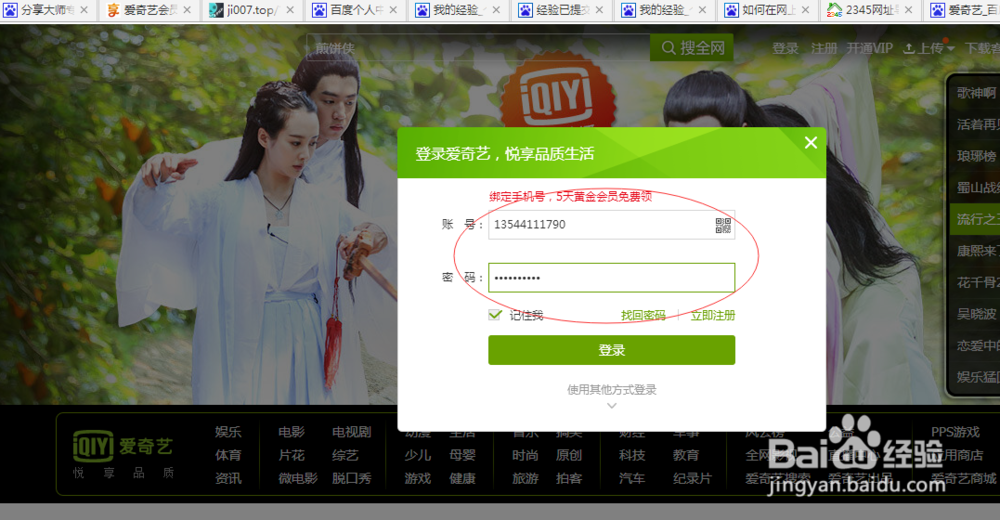This screenshot has width=1000, height=520.
Task: Select 恋爱中 in the right sidebar list
Action: 976,345
